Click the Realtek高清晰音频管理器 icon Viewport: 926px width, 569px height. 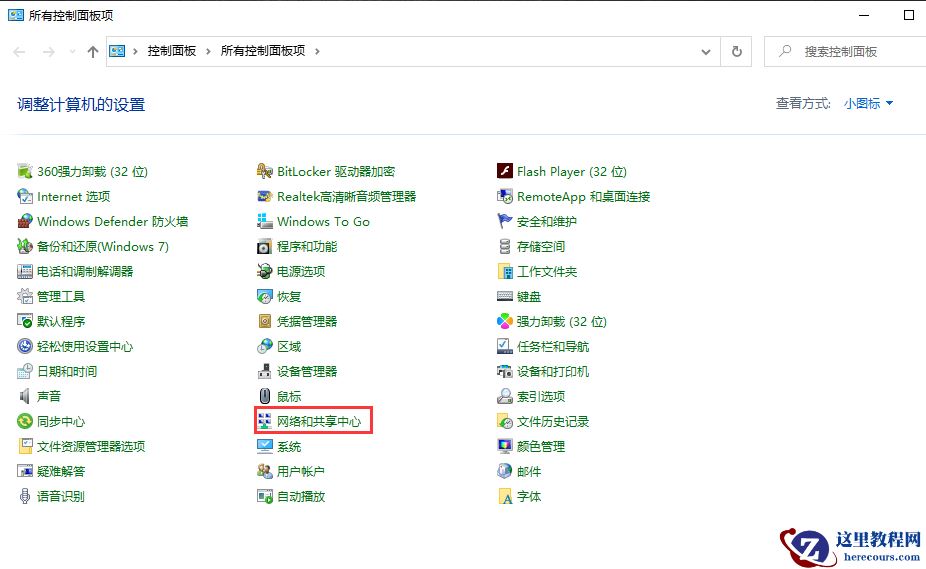pos(265,196)
